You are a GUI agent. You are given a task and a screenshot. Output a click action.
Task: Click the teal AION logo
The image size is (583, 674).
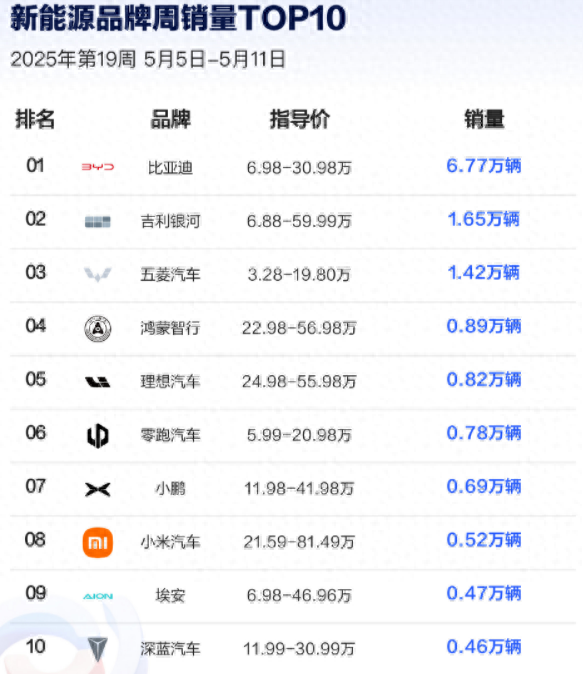tap(98, 596)
